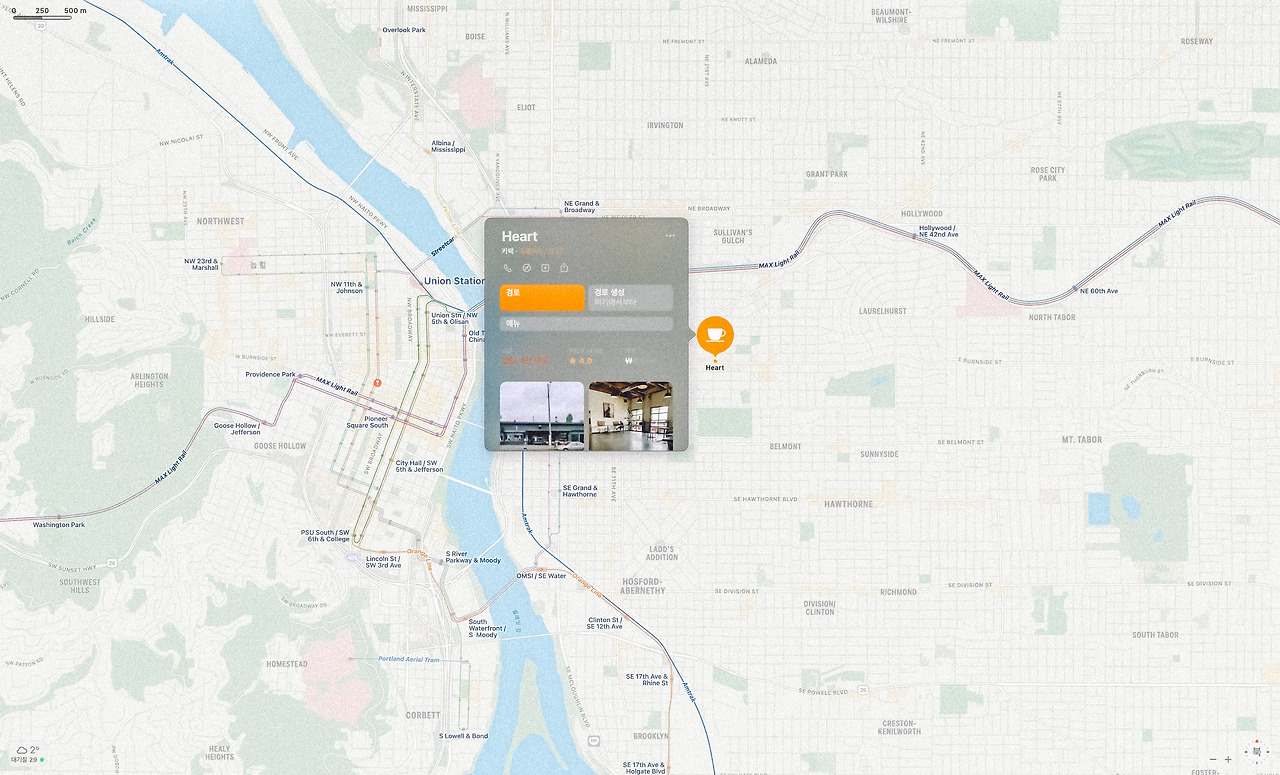This screenshot has height=775, width=1280.
Task: Click the LADD'S ADDITION neighborhood label
Action: click(661, 553)
